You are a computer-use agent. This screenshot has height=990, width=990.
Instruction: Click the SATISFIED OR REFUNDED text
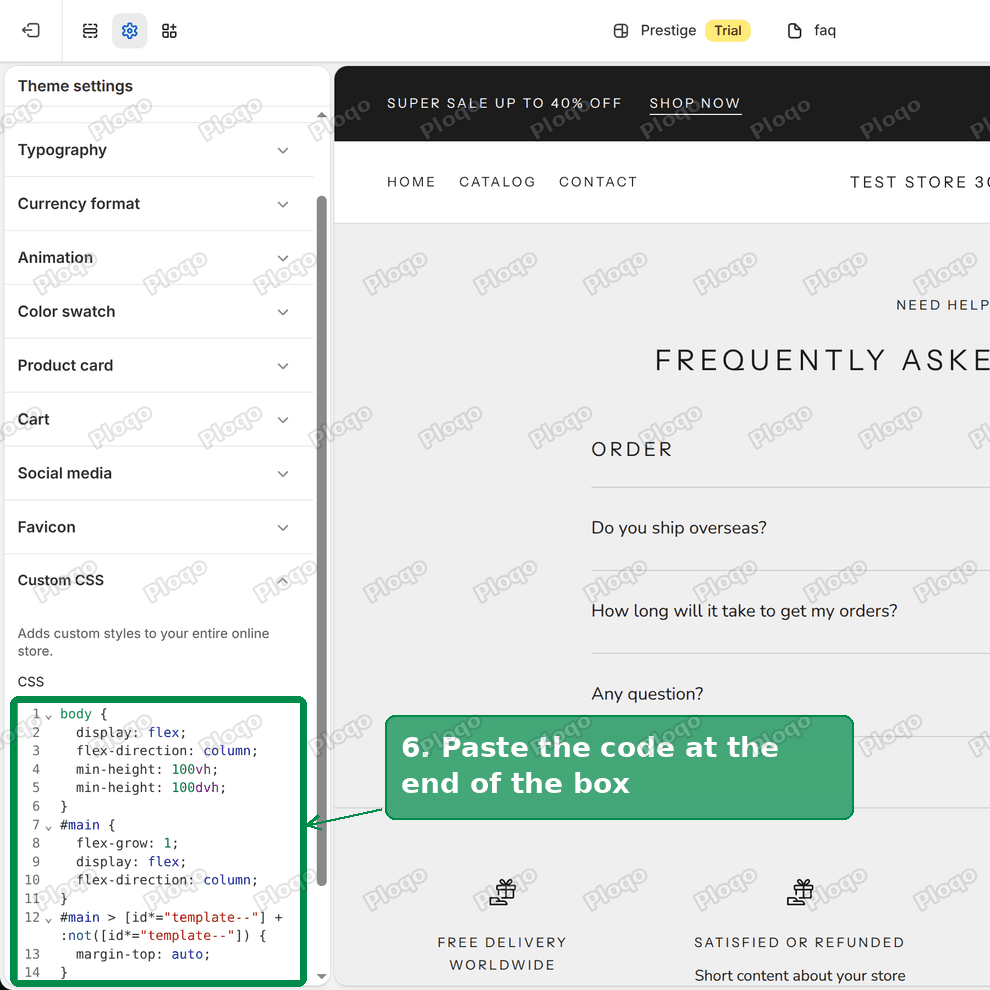click(x=799, y=943)
